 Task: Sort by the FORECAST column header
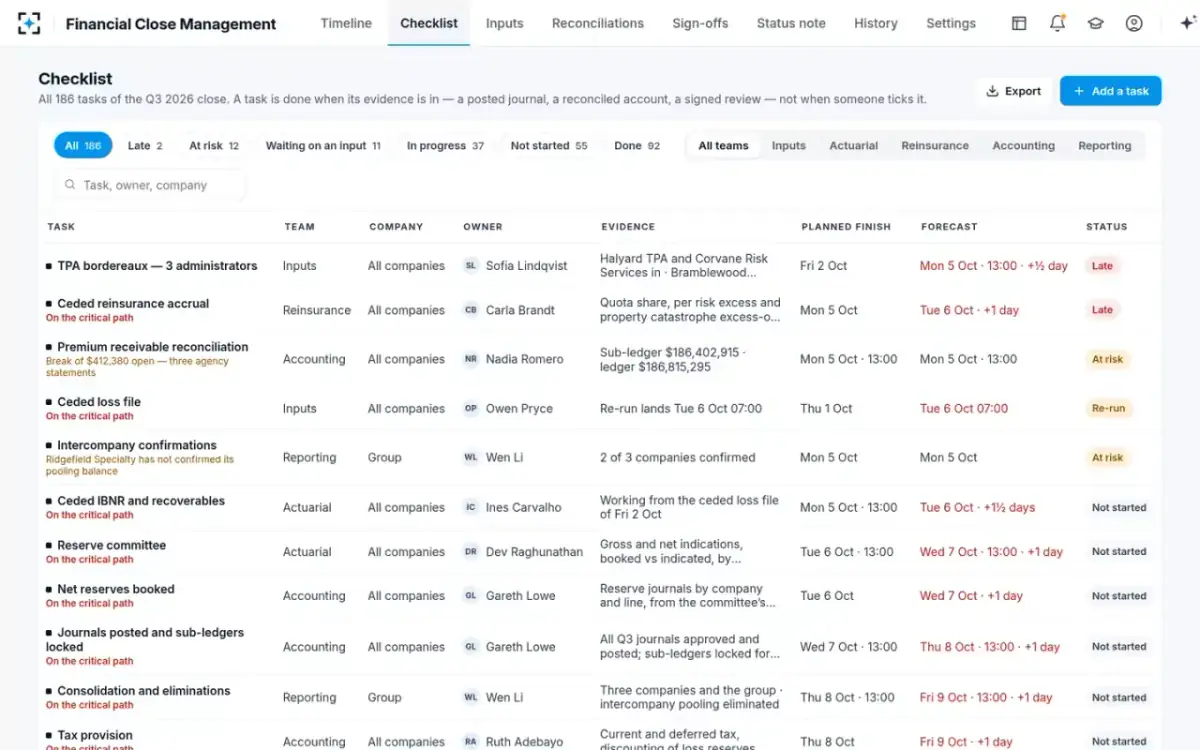[949, 227]
